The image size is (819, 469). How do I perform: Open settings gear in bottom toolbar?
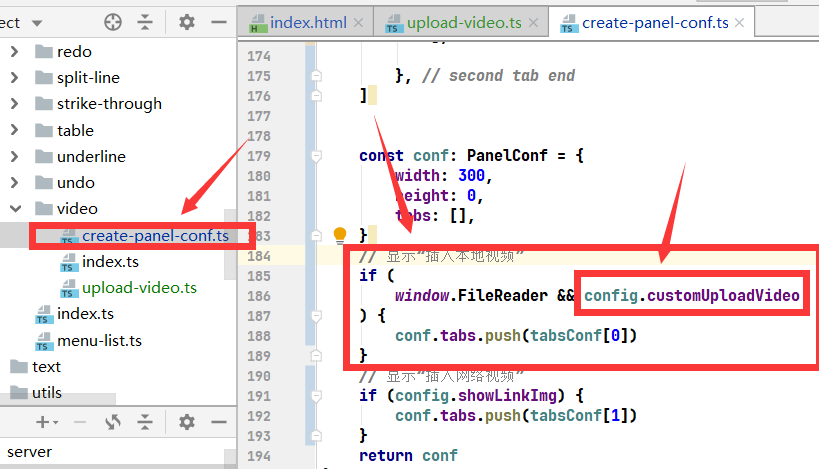coord(186,421)
